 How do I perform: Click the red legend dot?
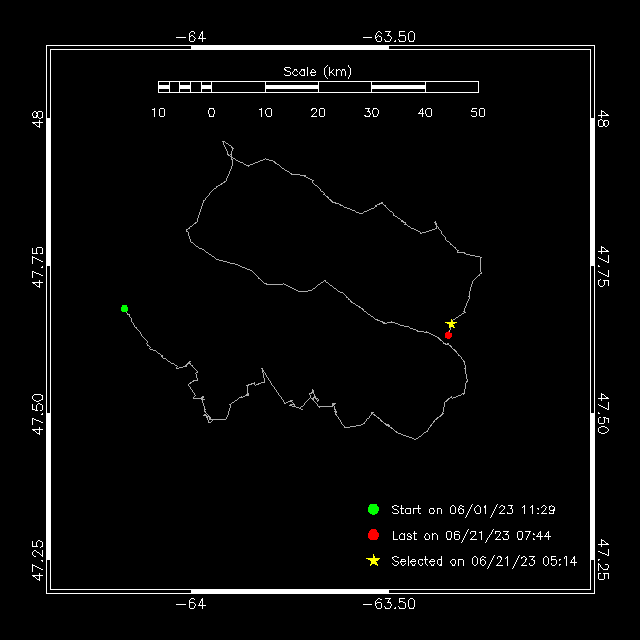tap(373, 535)
